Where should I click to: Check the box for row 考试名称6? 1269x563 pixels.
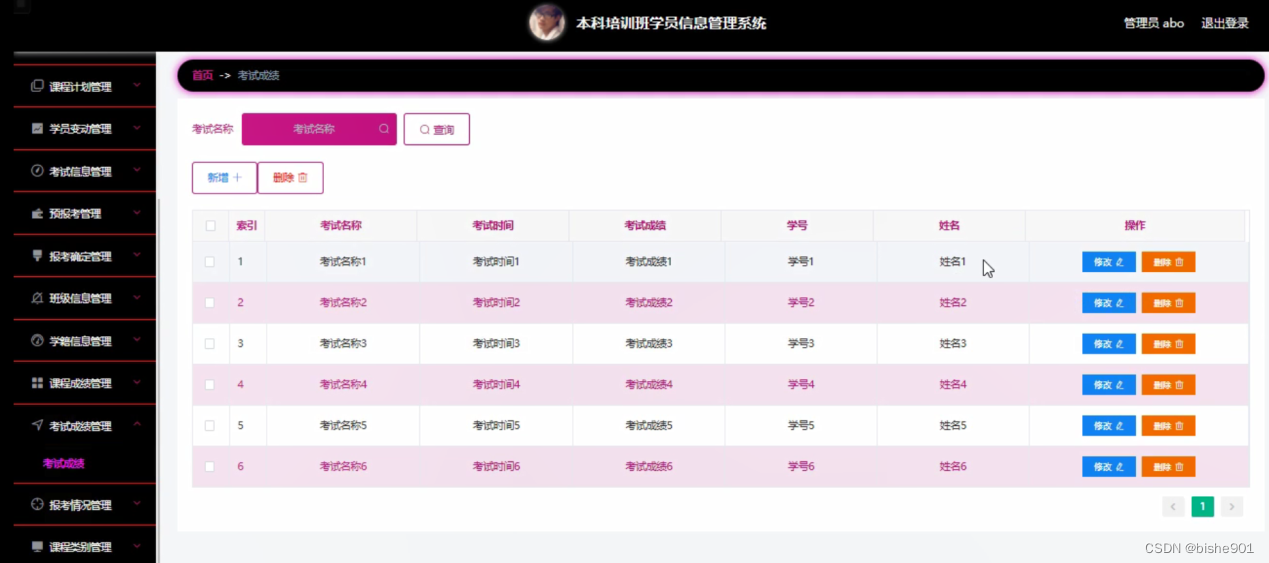pos(210,466)
